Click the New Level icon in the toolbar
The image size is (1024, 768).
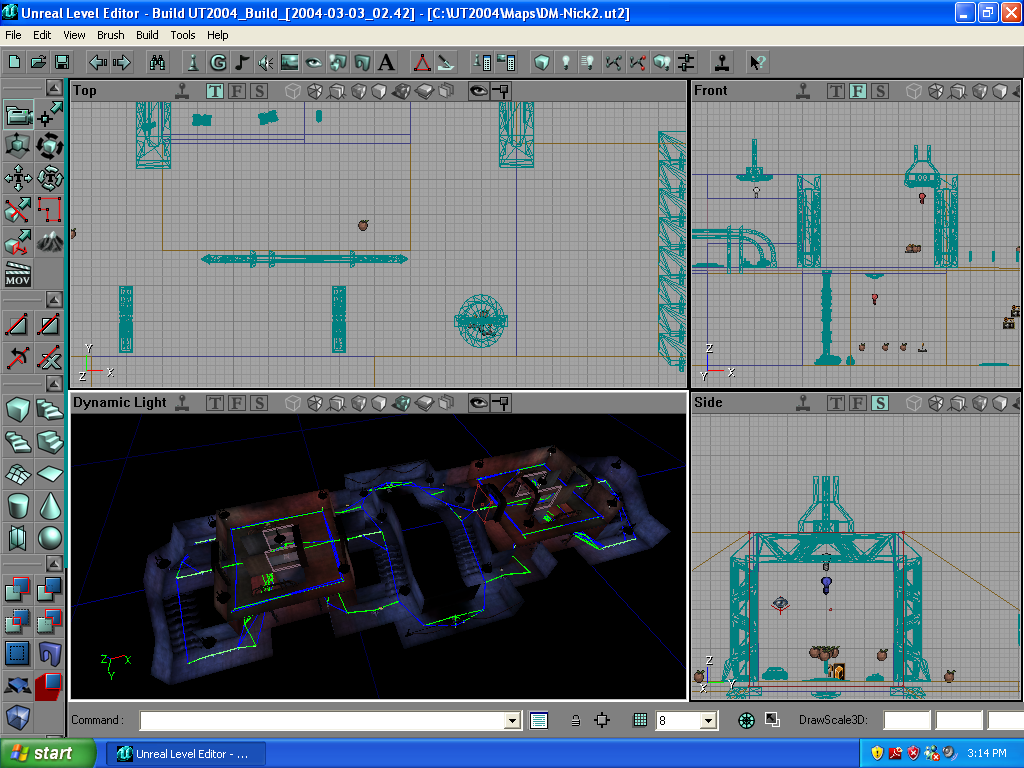coord(14,63)
